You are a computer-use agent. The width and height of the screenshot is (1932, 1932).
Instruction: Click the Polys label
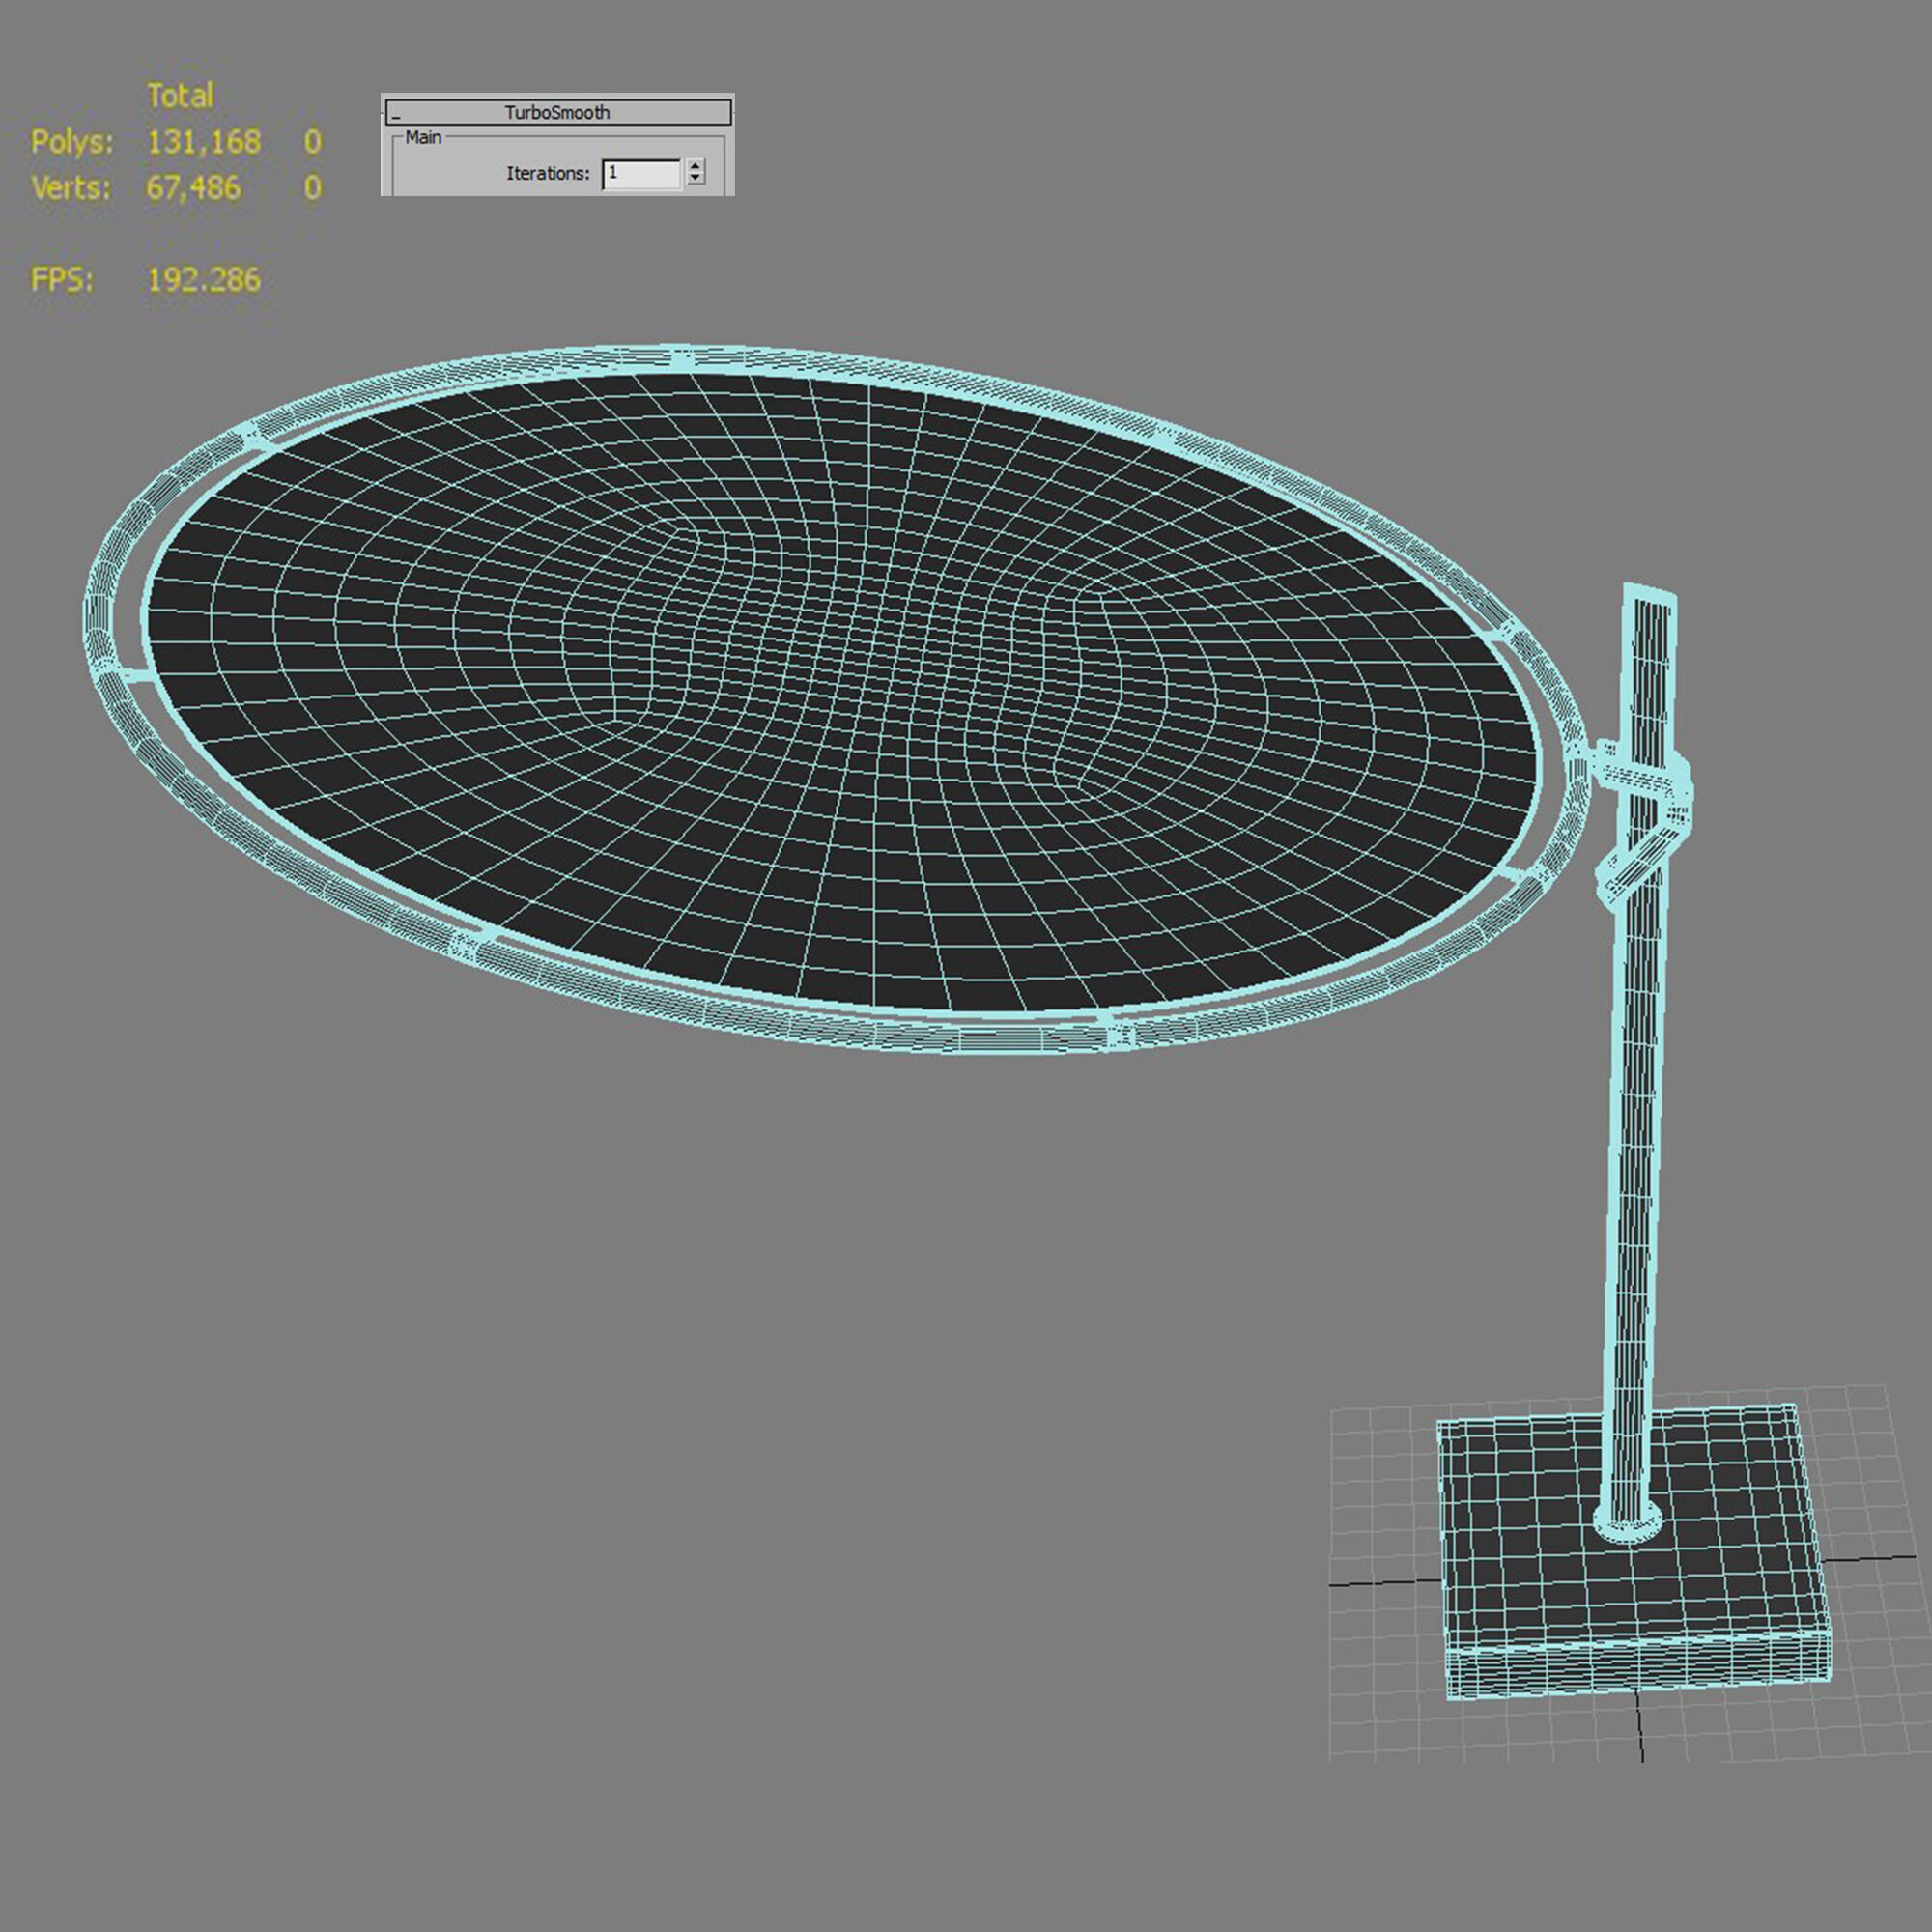72,142
